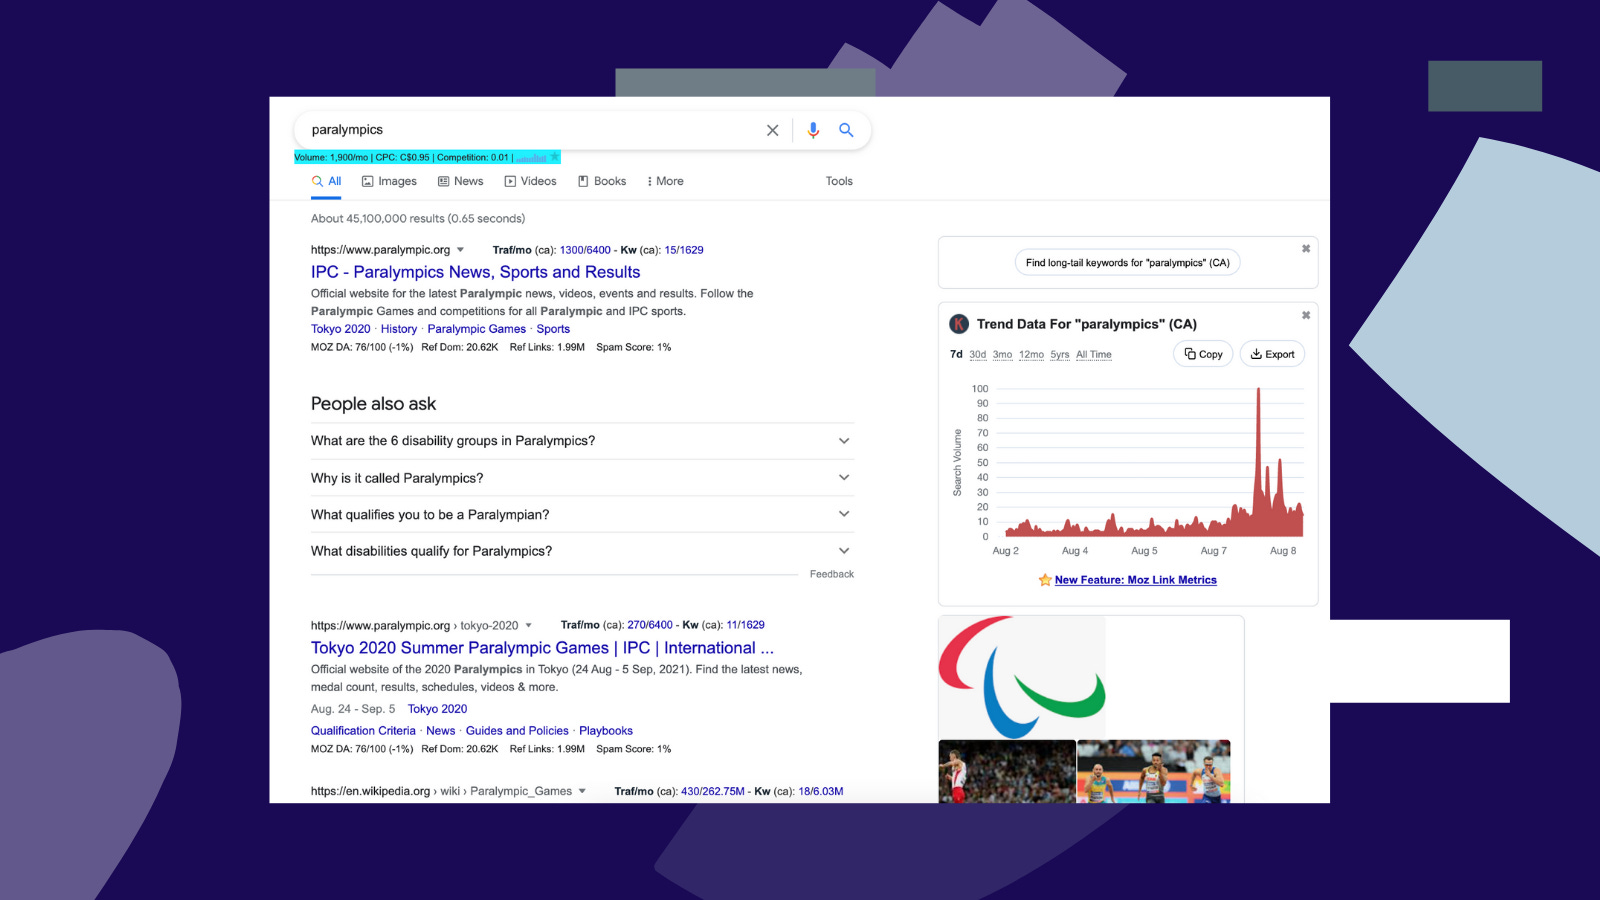The width and height of the screenshot is (1600, 900).
Task: Select the 12mo trend range
Action: pos(1032,355)
